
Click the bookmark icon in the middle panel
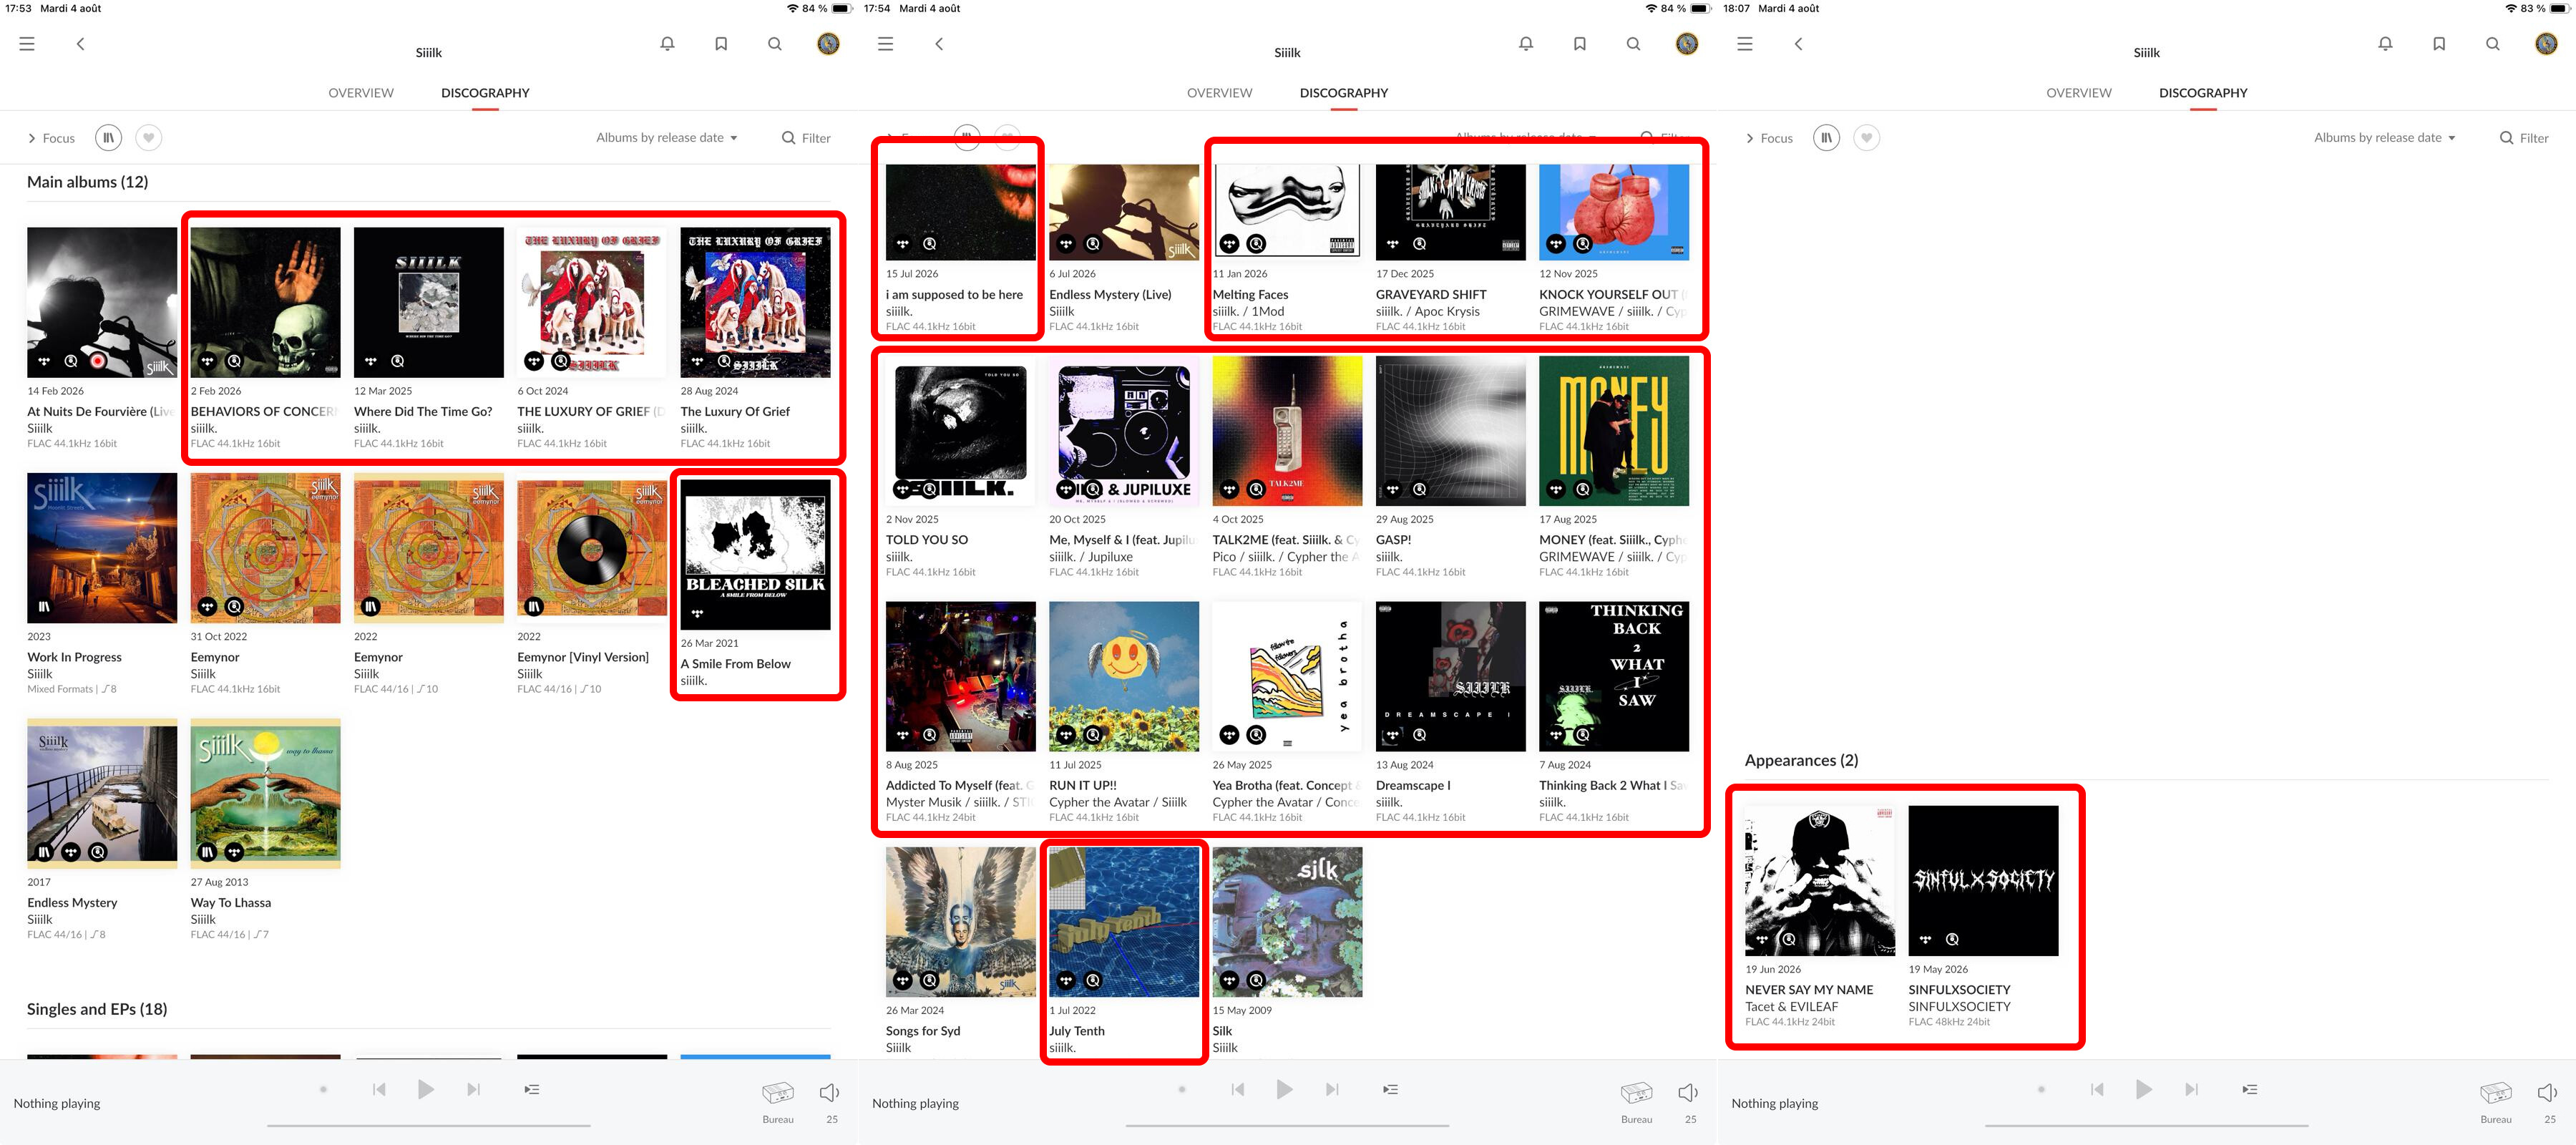pos(1580,44)
